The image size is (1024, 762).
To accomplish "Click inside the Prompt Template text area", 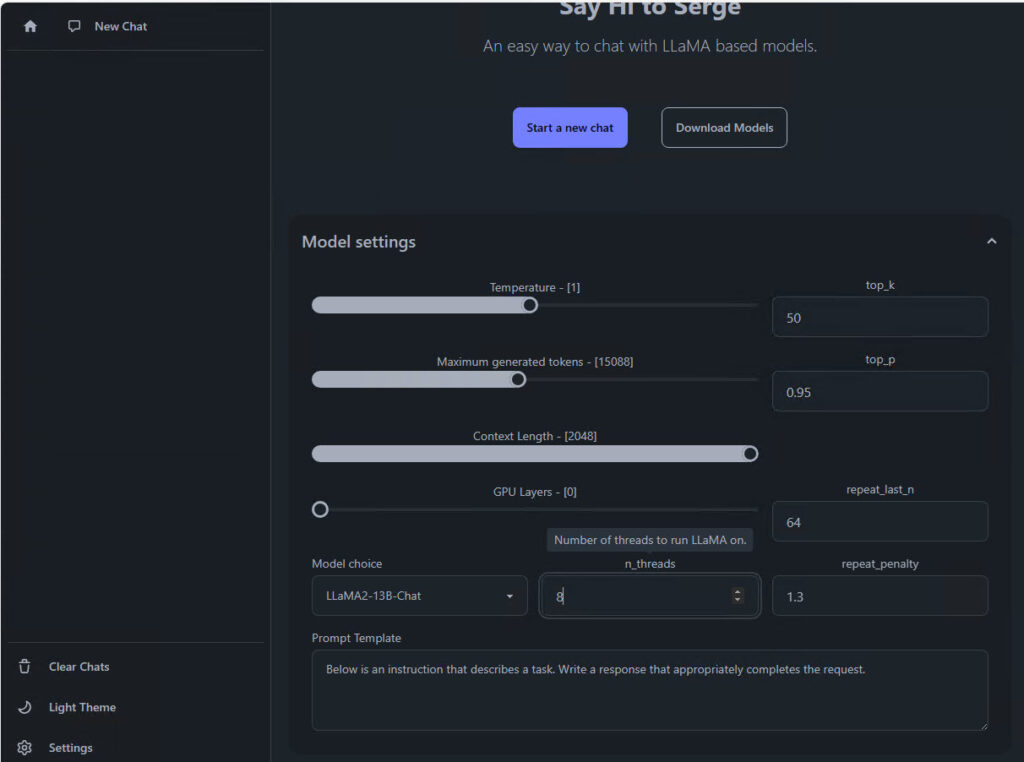I will 649,690.
